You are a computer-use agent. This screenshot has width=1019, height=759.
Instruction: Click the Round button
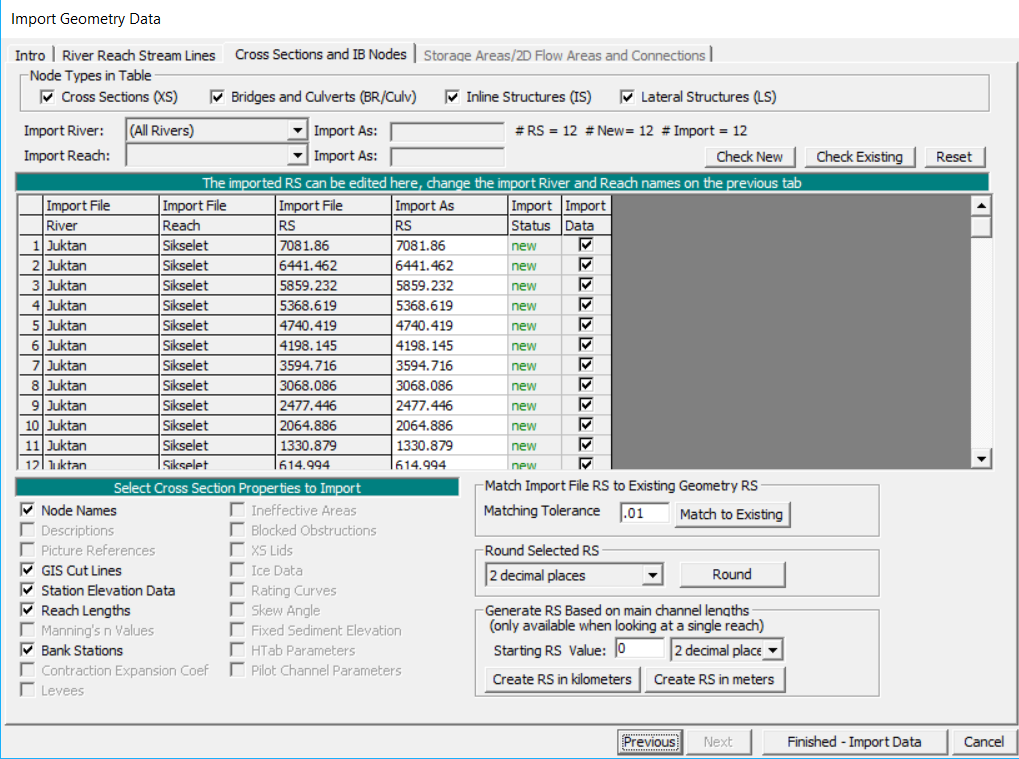click(x=732, y=574)
